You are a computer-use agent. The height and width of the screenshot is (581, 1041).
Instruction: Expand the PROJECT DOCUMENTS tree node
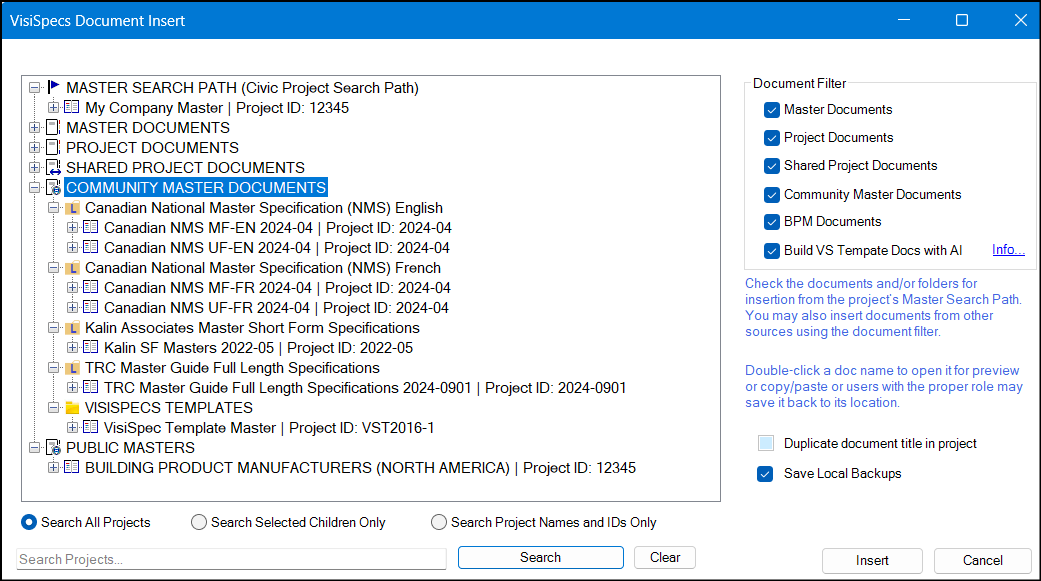point(35,148)
